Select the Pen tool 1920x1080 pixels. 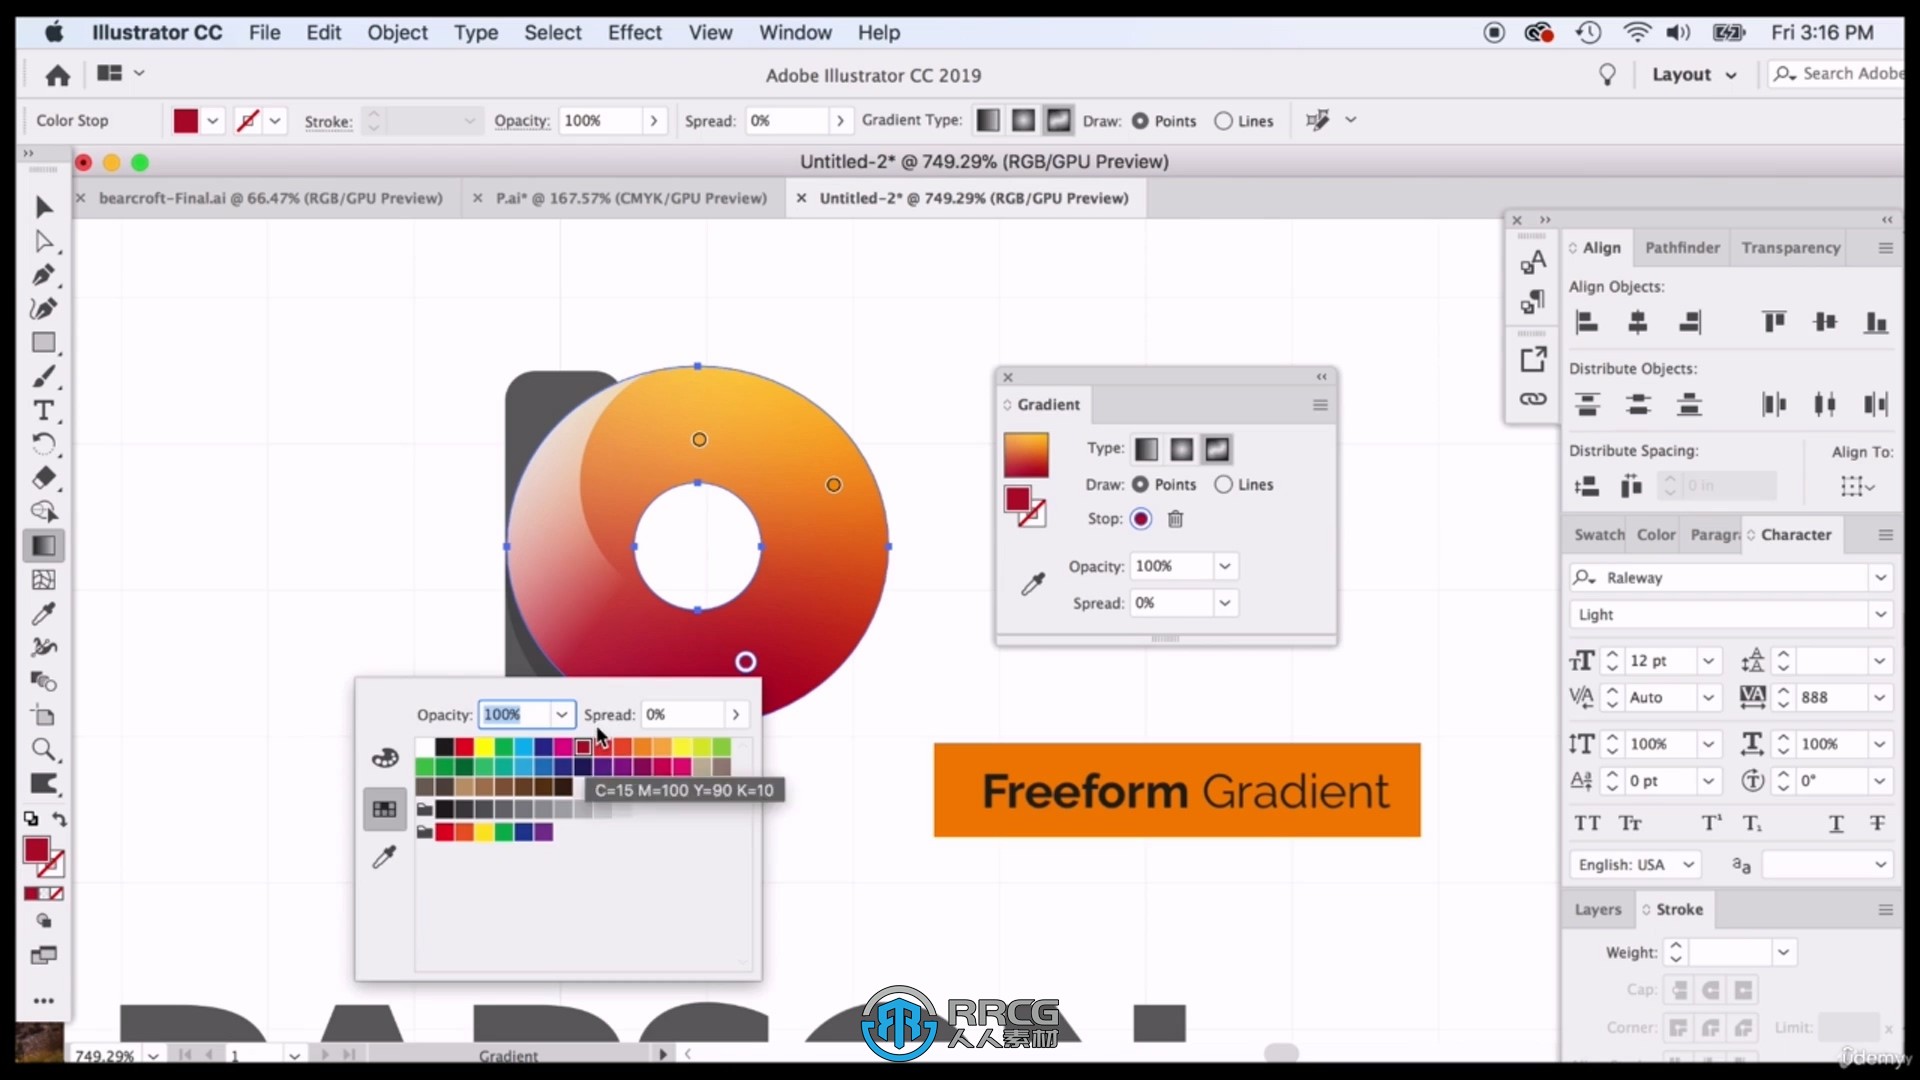point(43,275)
